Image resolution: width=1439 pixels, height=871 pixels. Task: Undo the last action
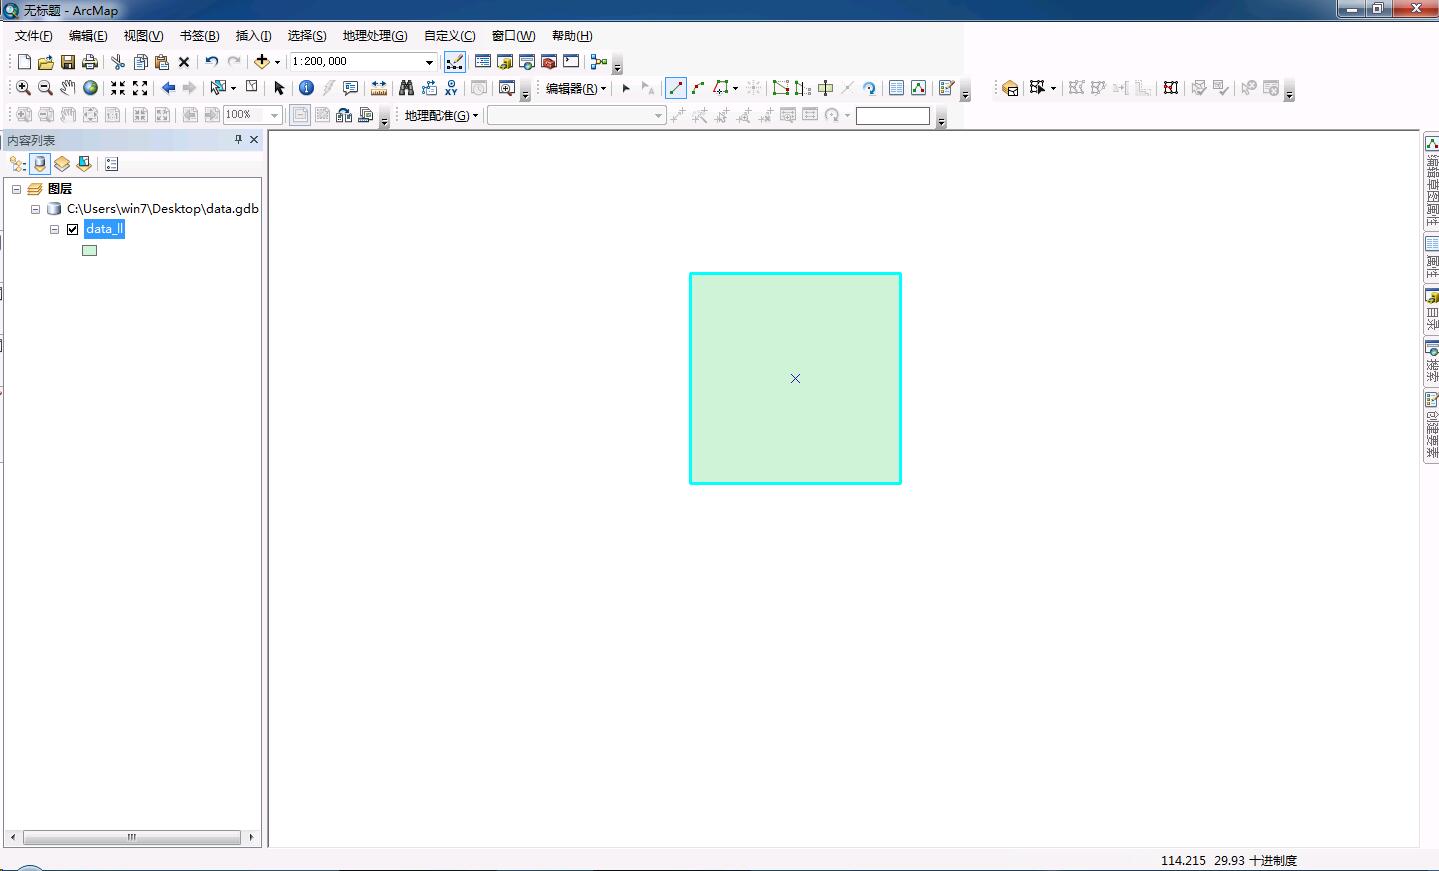212,62
